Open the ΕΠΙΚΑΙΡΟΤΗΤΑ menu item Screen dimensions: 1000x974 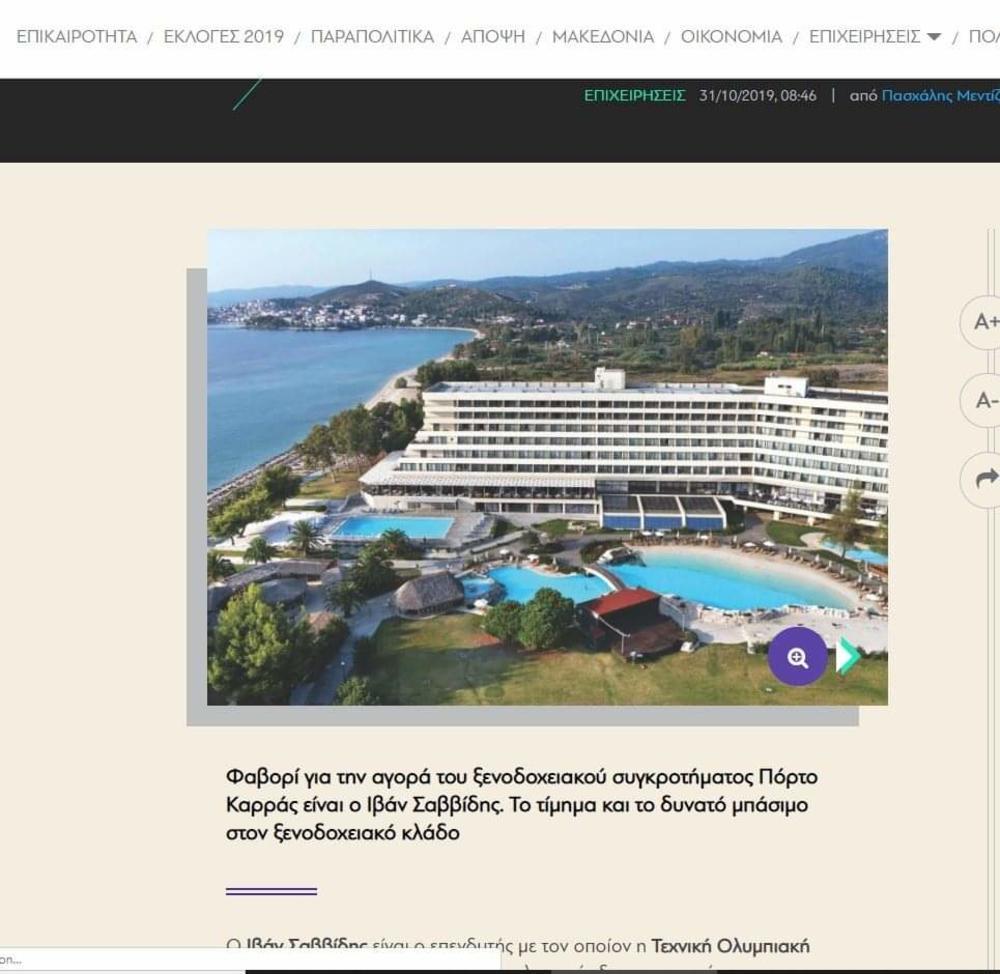click(77, 36)
